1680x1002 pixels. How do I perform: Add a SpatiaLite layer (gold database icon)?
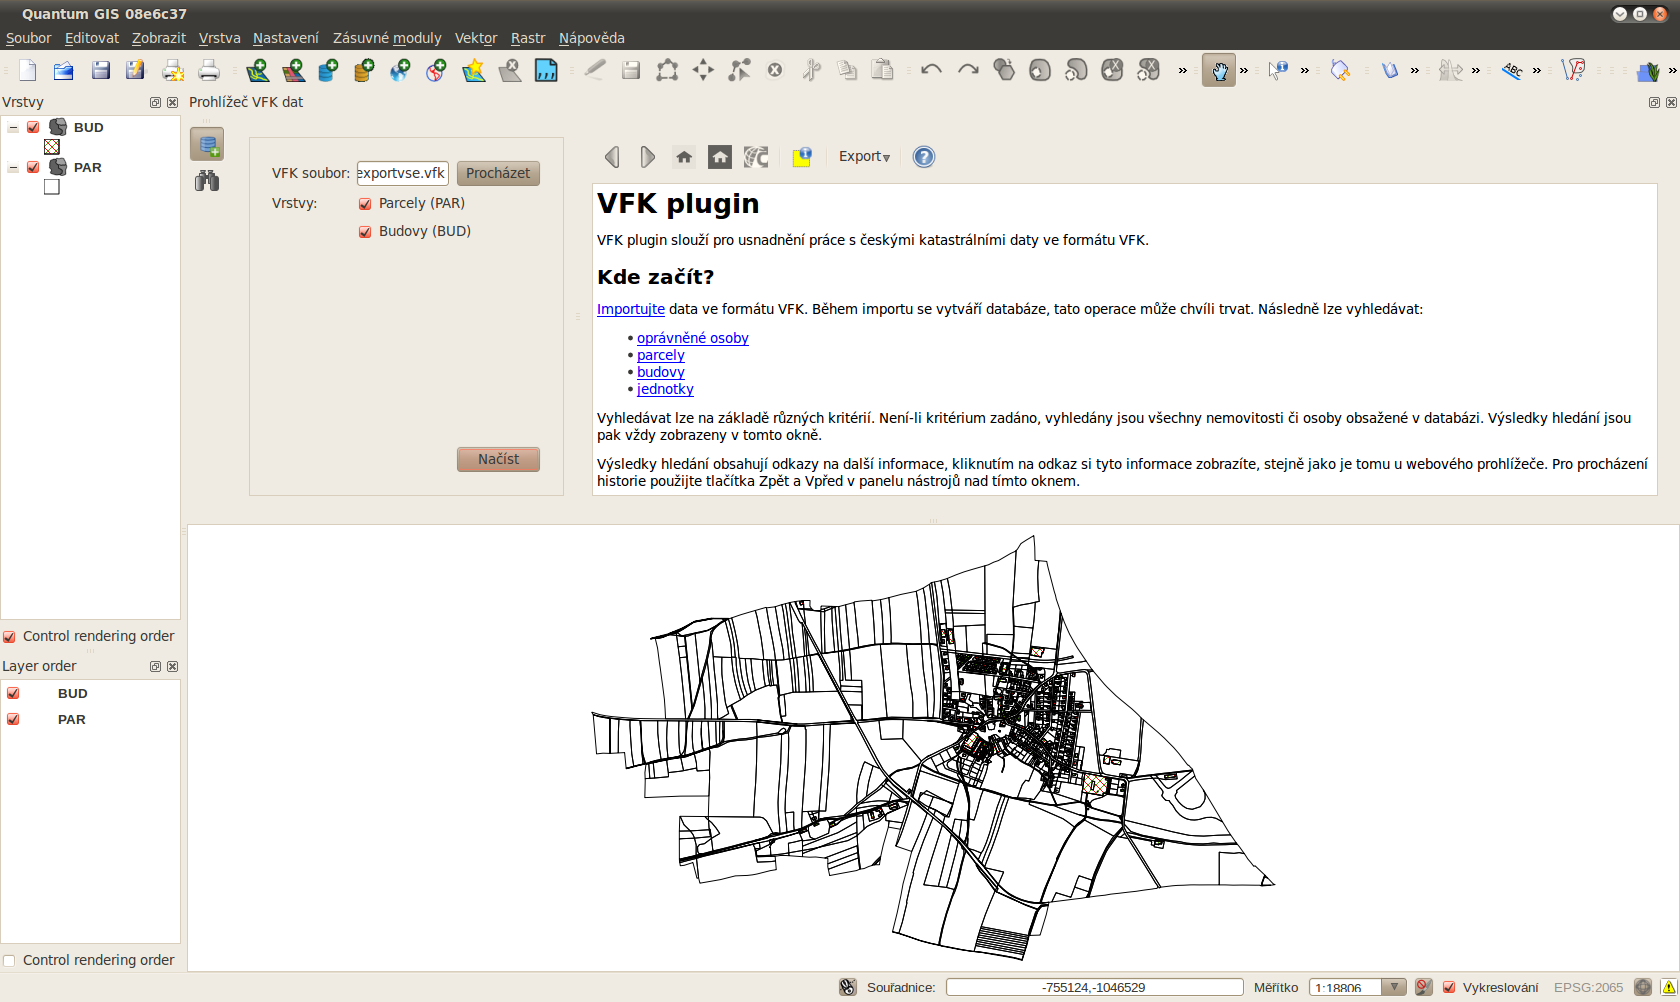(x=364, y=70)
